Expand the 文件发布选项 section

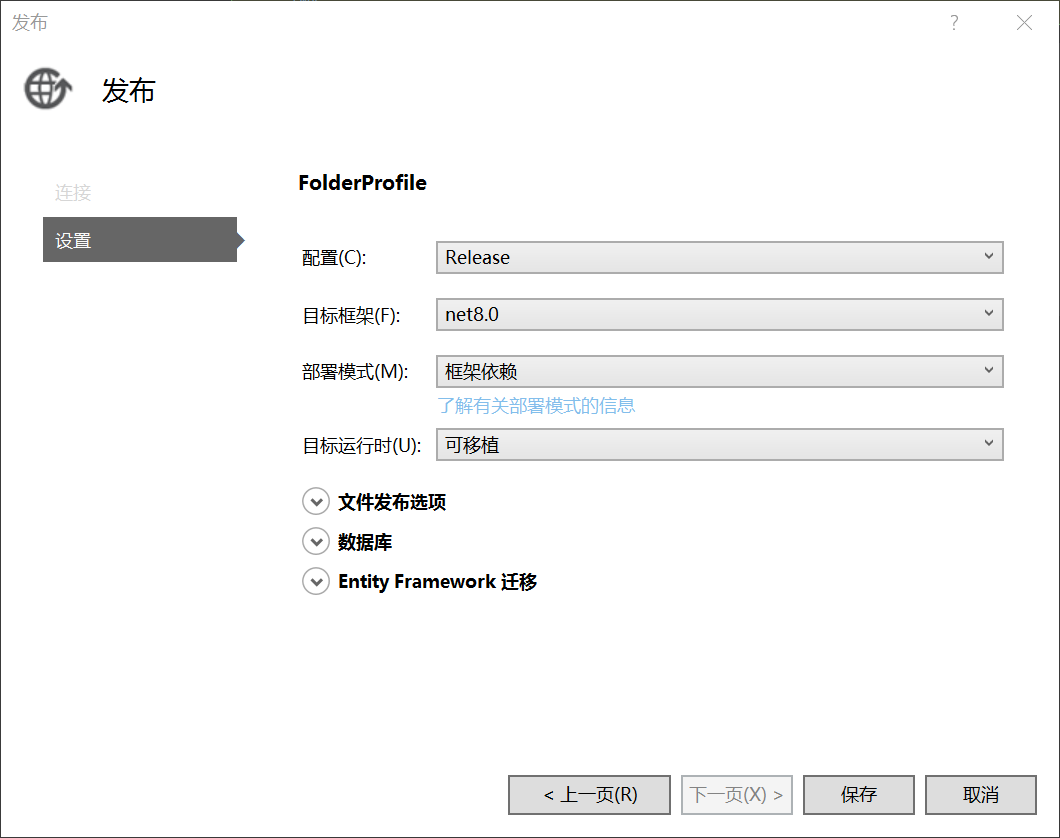(x=316, y=501)
